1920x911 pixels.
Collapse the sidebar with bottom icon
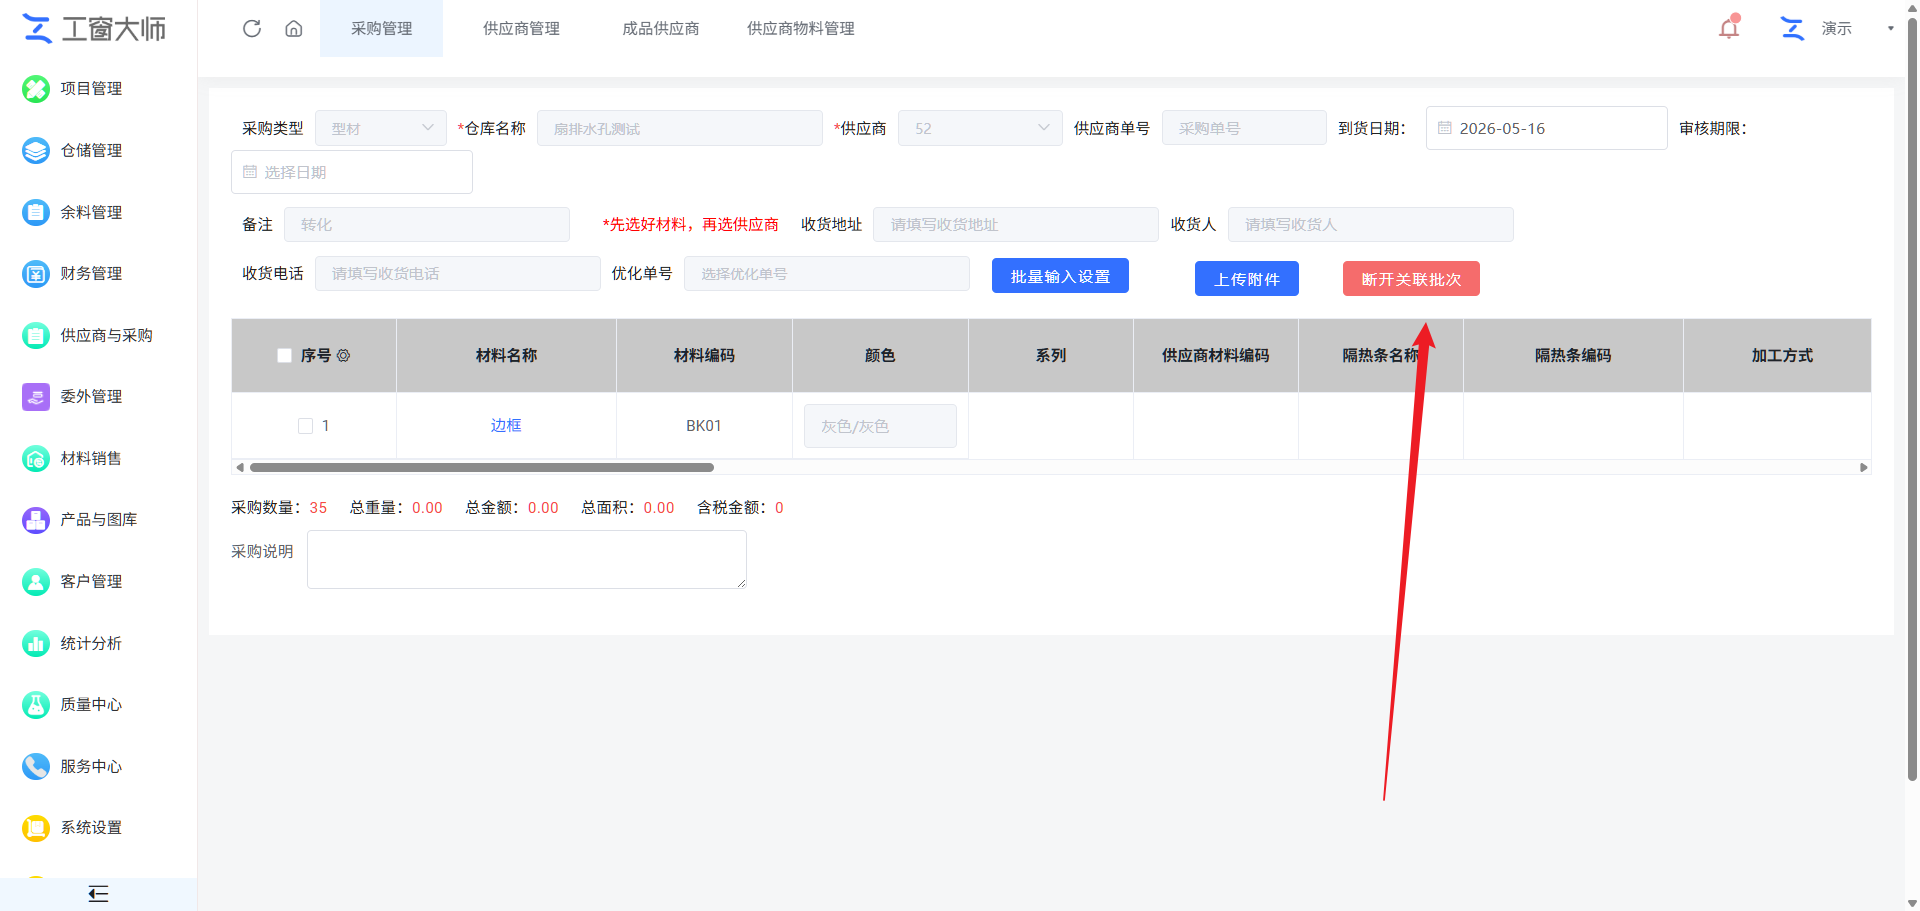98,894
